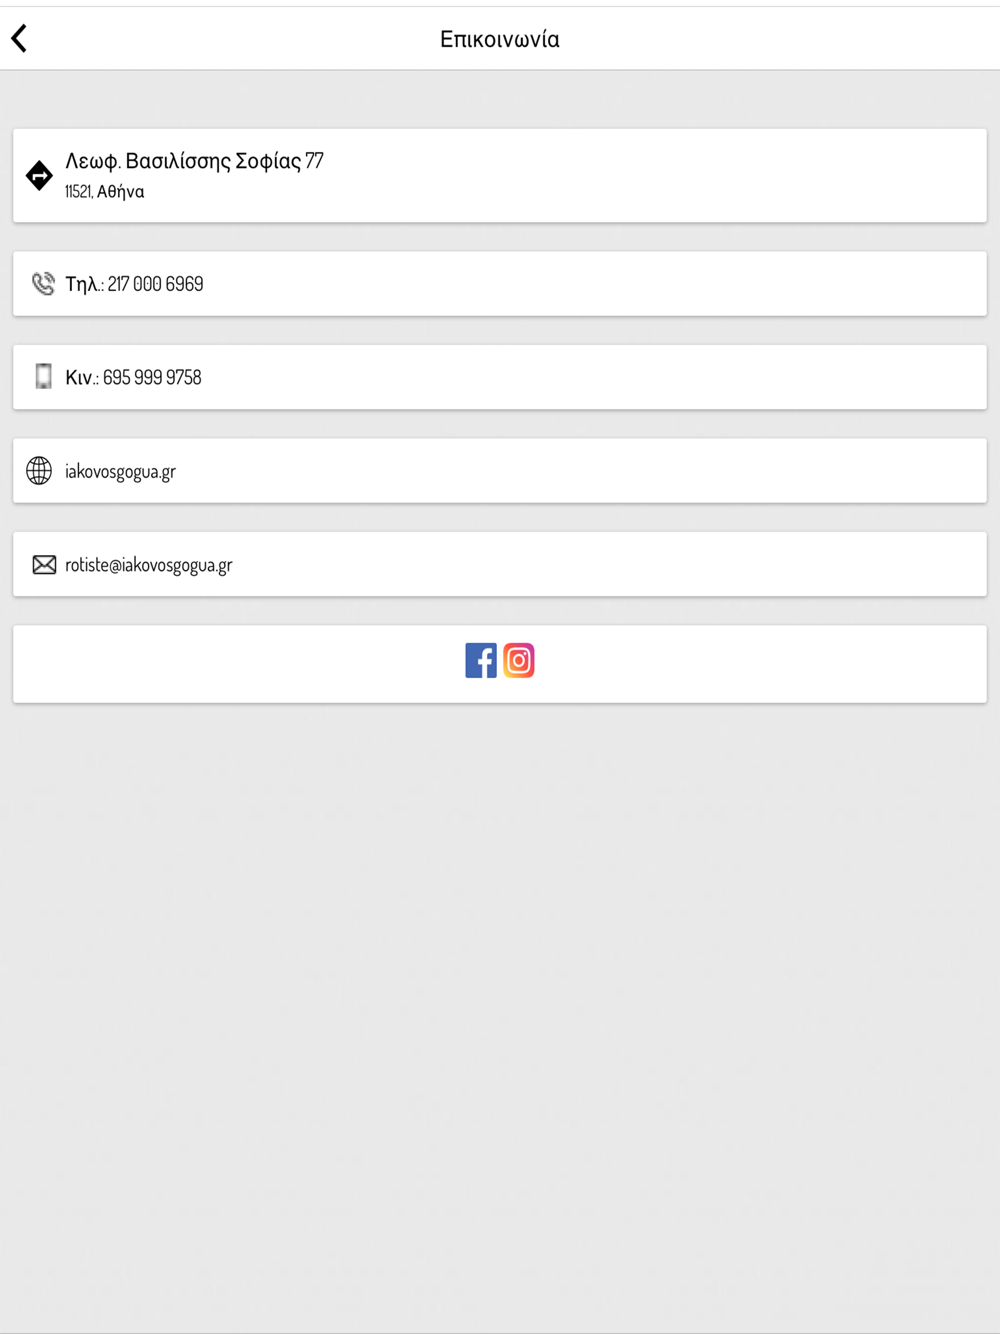The width and height of the screenshot is (1000, 1334).
Task: Open the Facebook page
Action: (481, 661)
